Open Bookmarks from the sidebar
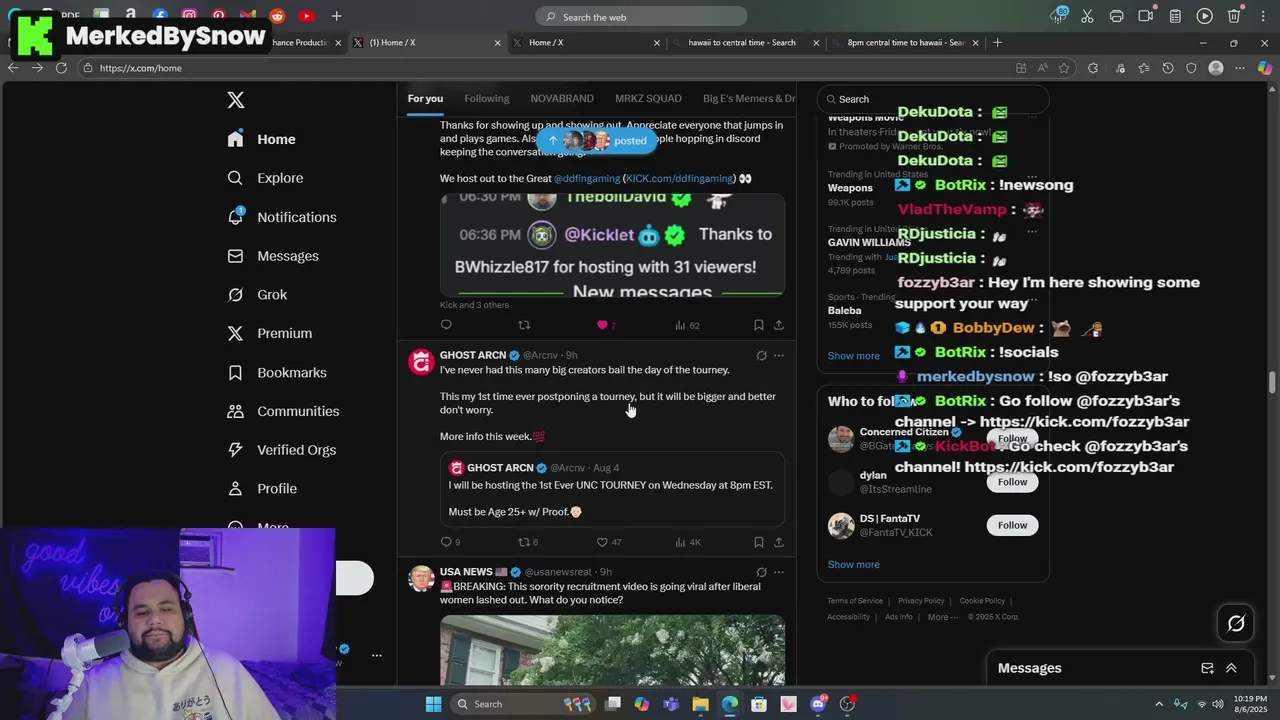The width and height of the screenshot is (1280, 720). click(x=278, y=372)
